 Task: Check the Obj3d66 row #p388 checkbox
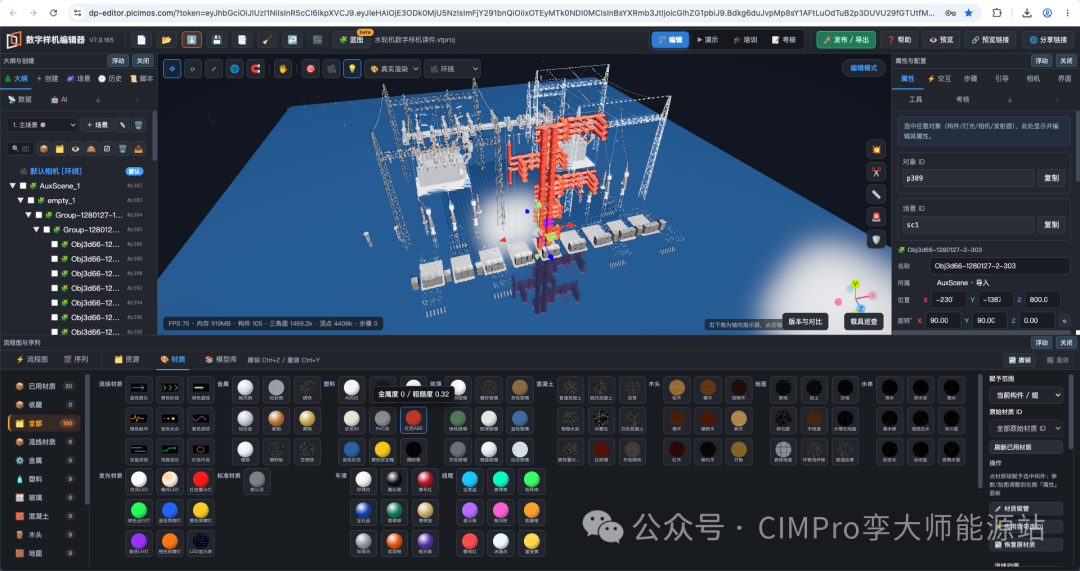tap(54, 259)
